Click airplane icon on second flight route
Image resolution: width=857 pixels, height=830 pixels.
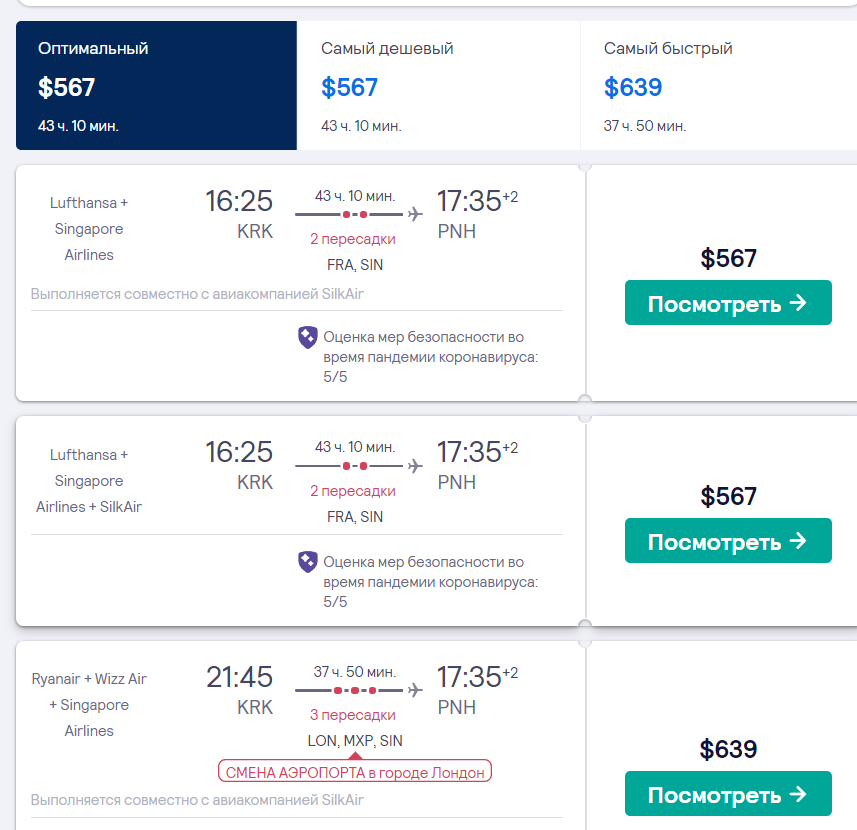(415, 466)
